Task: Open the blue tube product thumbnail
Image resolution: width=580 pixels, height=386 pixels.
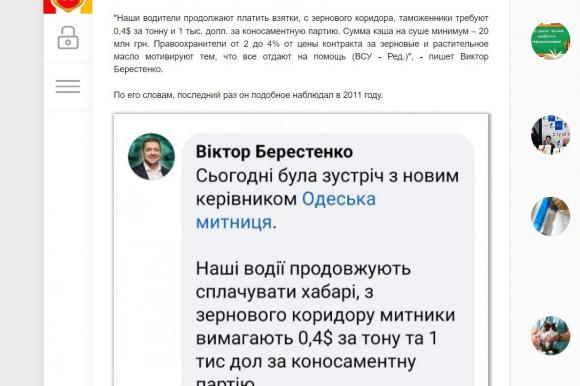Action: click(550, 216)
